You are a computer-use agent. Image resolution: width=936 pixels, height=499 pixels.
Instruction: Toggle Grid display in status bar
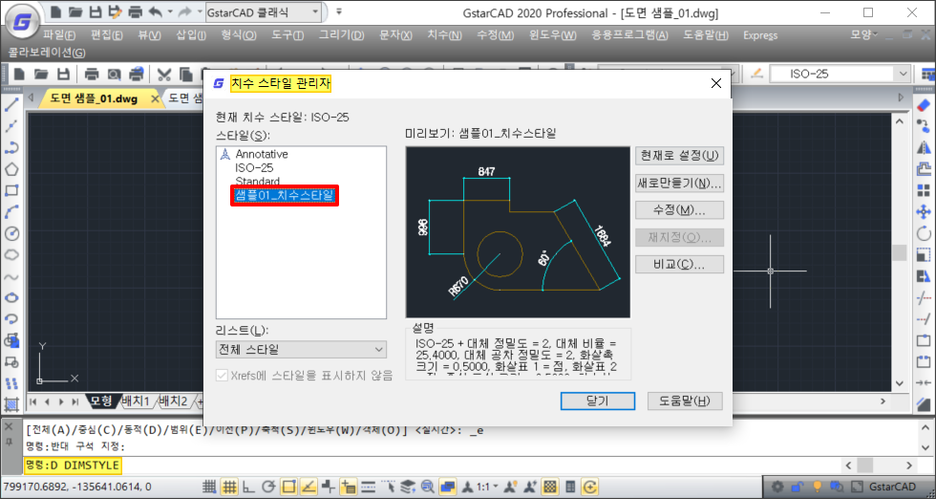(229, 486)
